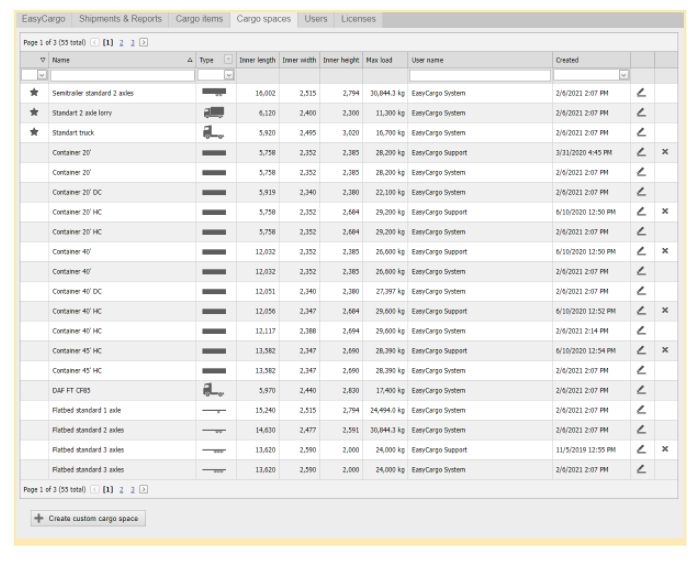The width and height of the screenshot is (700, 561).
Task: Open the favorites filter dropdown in first column
Action: point(41,75)
